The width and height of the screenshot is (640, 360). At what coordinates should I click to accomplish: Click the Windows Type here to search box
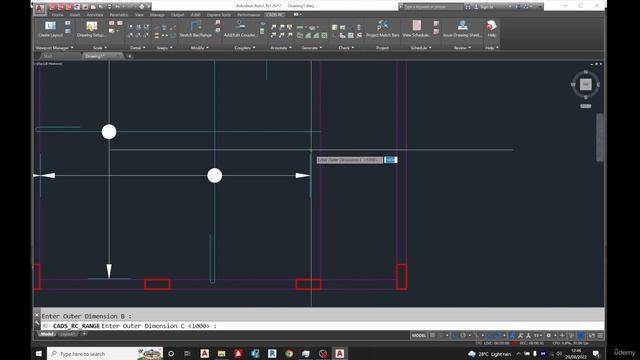tap(105, 353)
